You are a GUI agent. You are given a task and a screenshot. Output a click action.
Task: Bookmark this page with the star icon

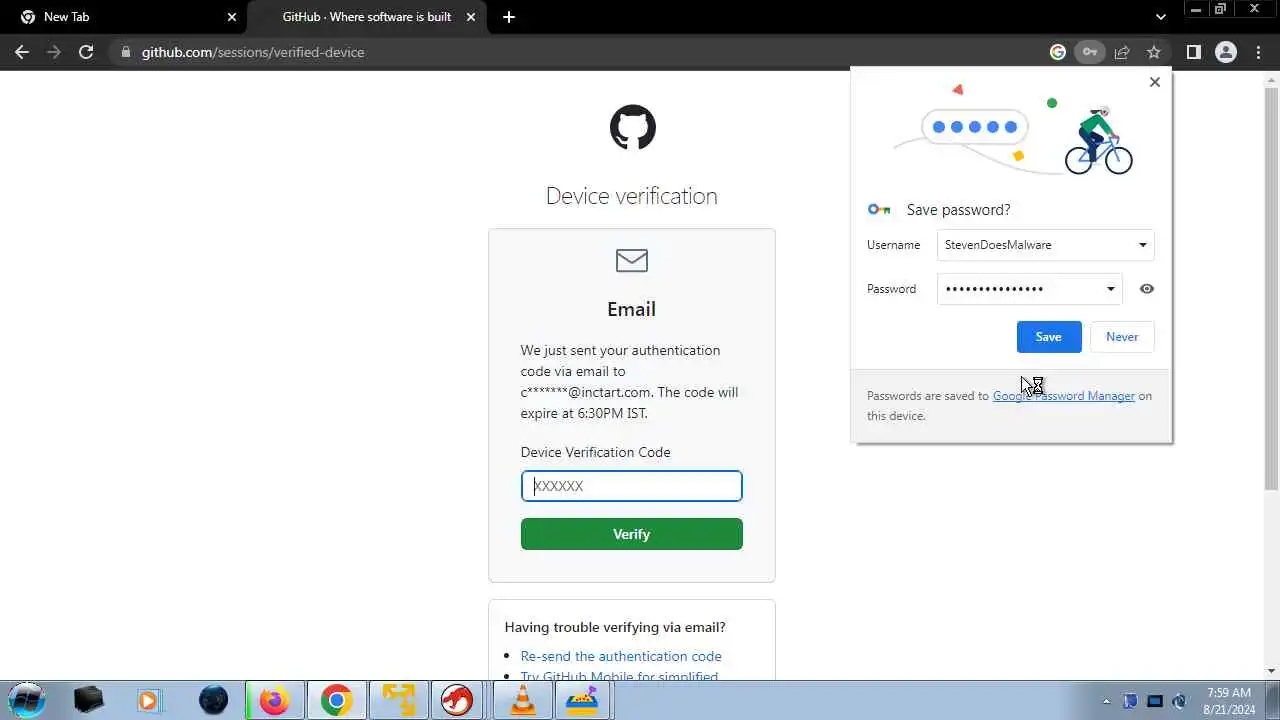1154,52
